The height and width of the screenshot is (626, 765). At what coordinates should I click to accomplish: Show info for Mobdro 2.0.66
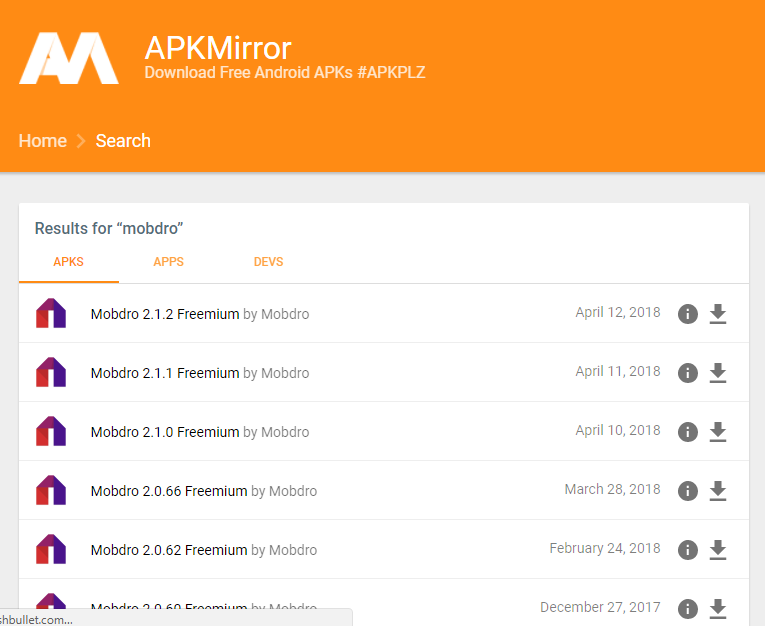coord(688,491)
